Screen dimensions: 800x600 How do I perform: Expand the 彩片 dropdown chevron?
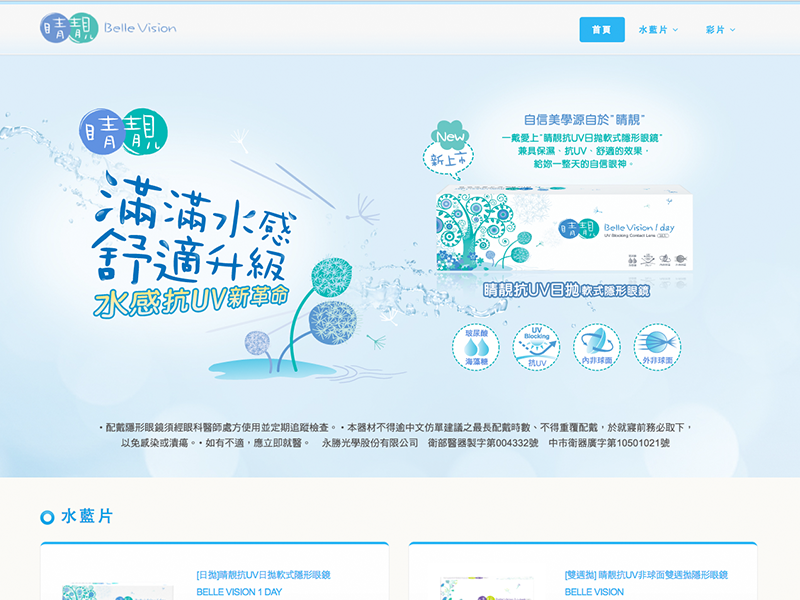pos(733,30)
